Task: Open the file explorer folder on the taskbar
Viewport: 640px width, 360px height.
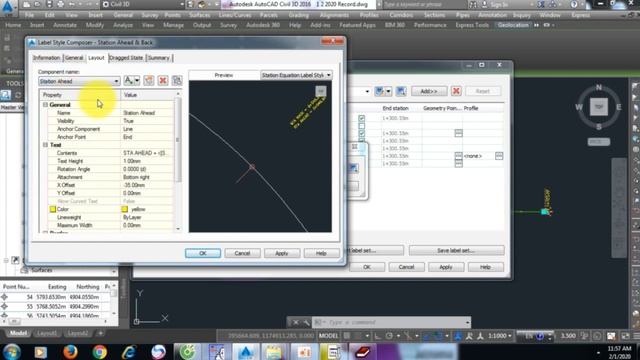Action: [274, 351]
